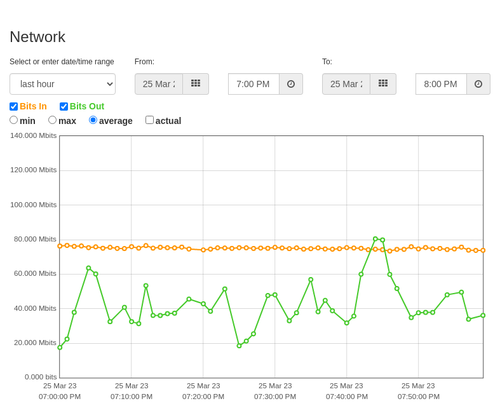500x403 pixels.
Task: Click the To date field showing 25 Mar
Action: [346, 84]
